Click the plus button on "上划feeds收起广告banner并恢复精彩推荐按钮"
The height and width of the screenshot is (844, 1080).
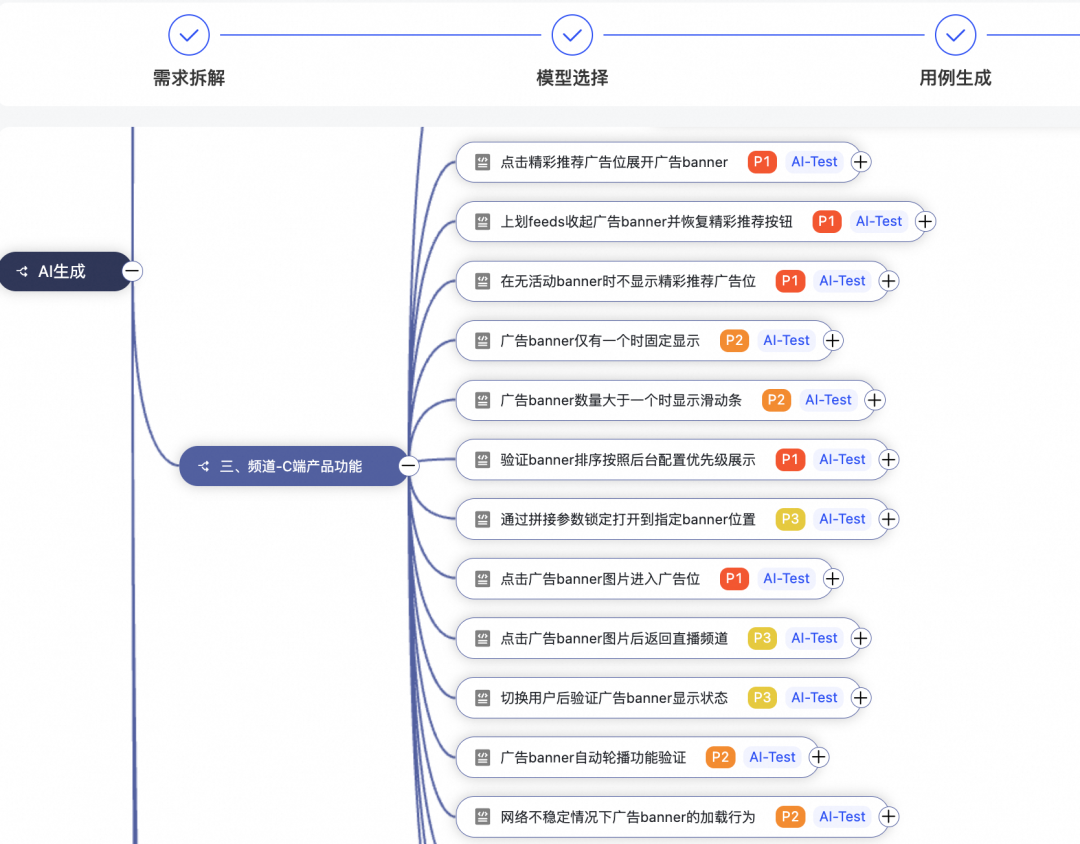click(x=925, y=221)
